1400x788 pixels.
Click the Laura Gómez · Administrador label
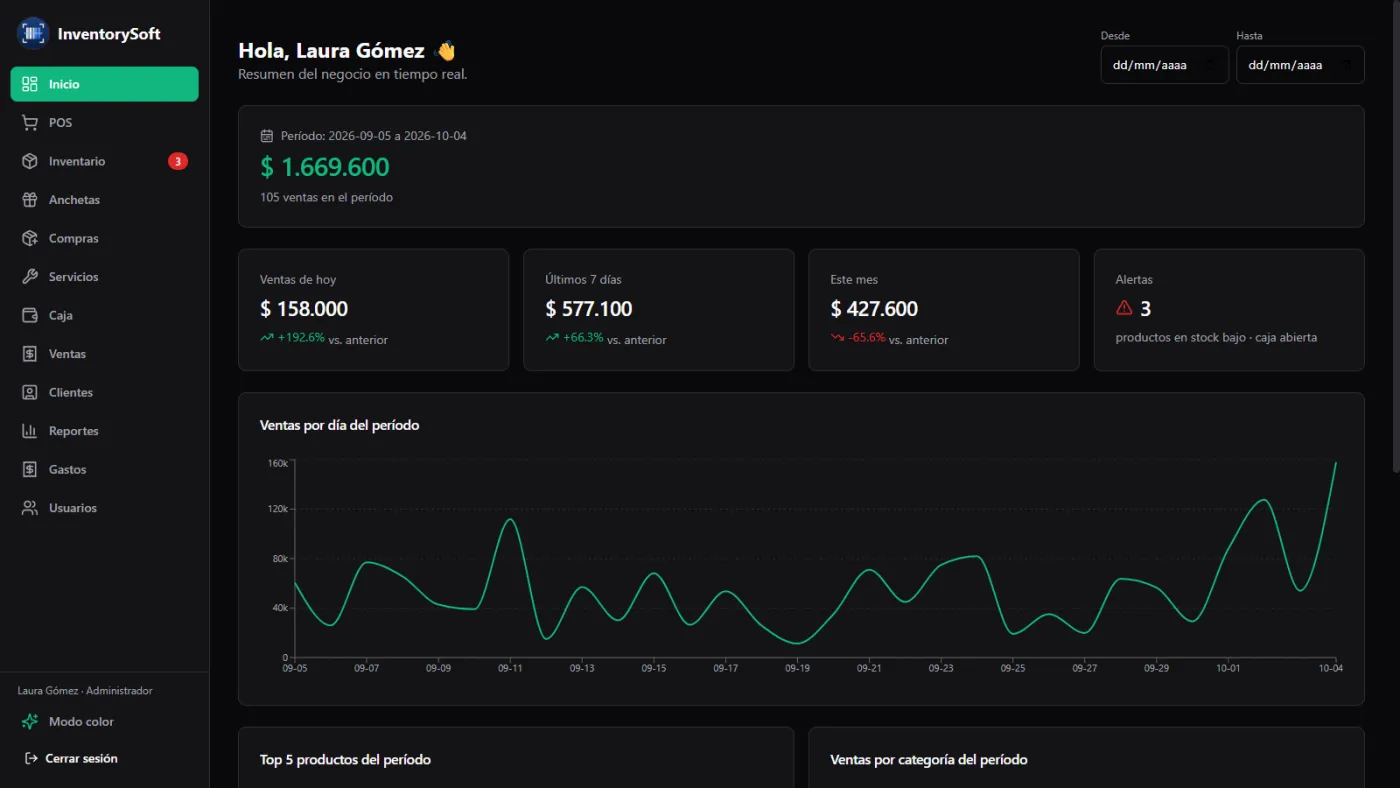pos(85,691)
